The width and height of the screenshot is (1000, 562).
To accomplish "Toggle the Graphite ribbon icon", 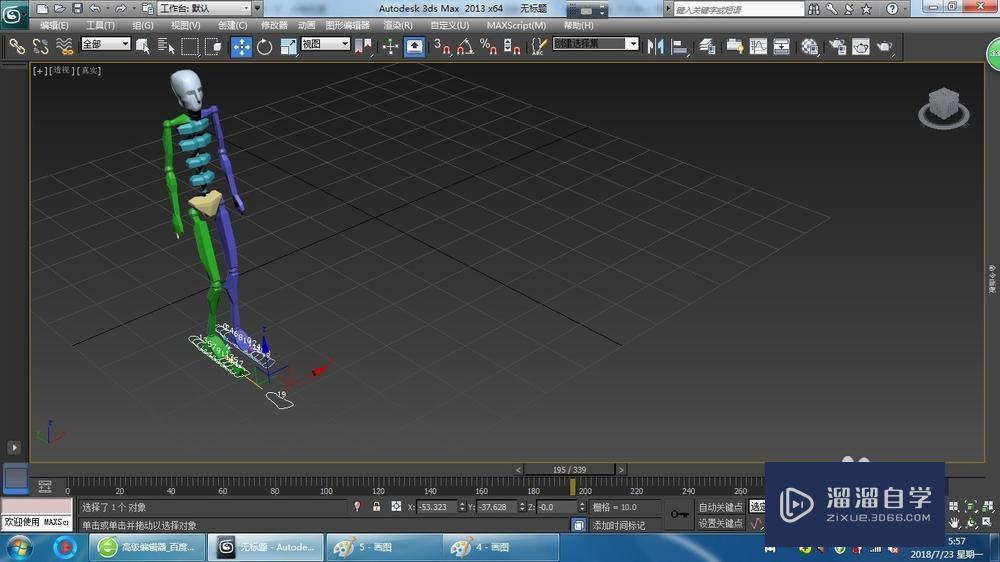I will click(735, 47).
